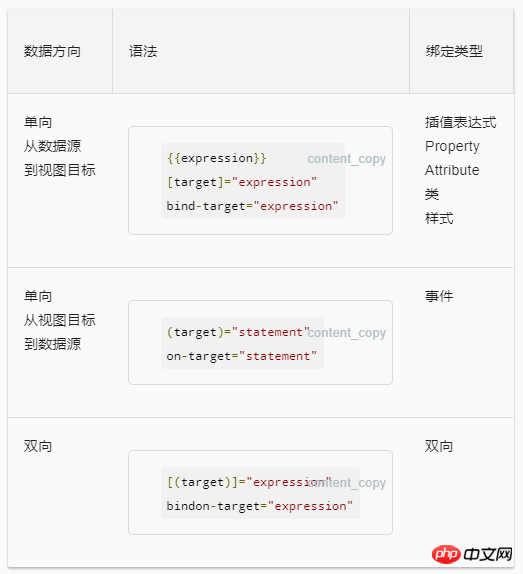Select on-target="statement" code line

[242, 356]
